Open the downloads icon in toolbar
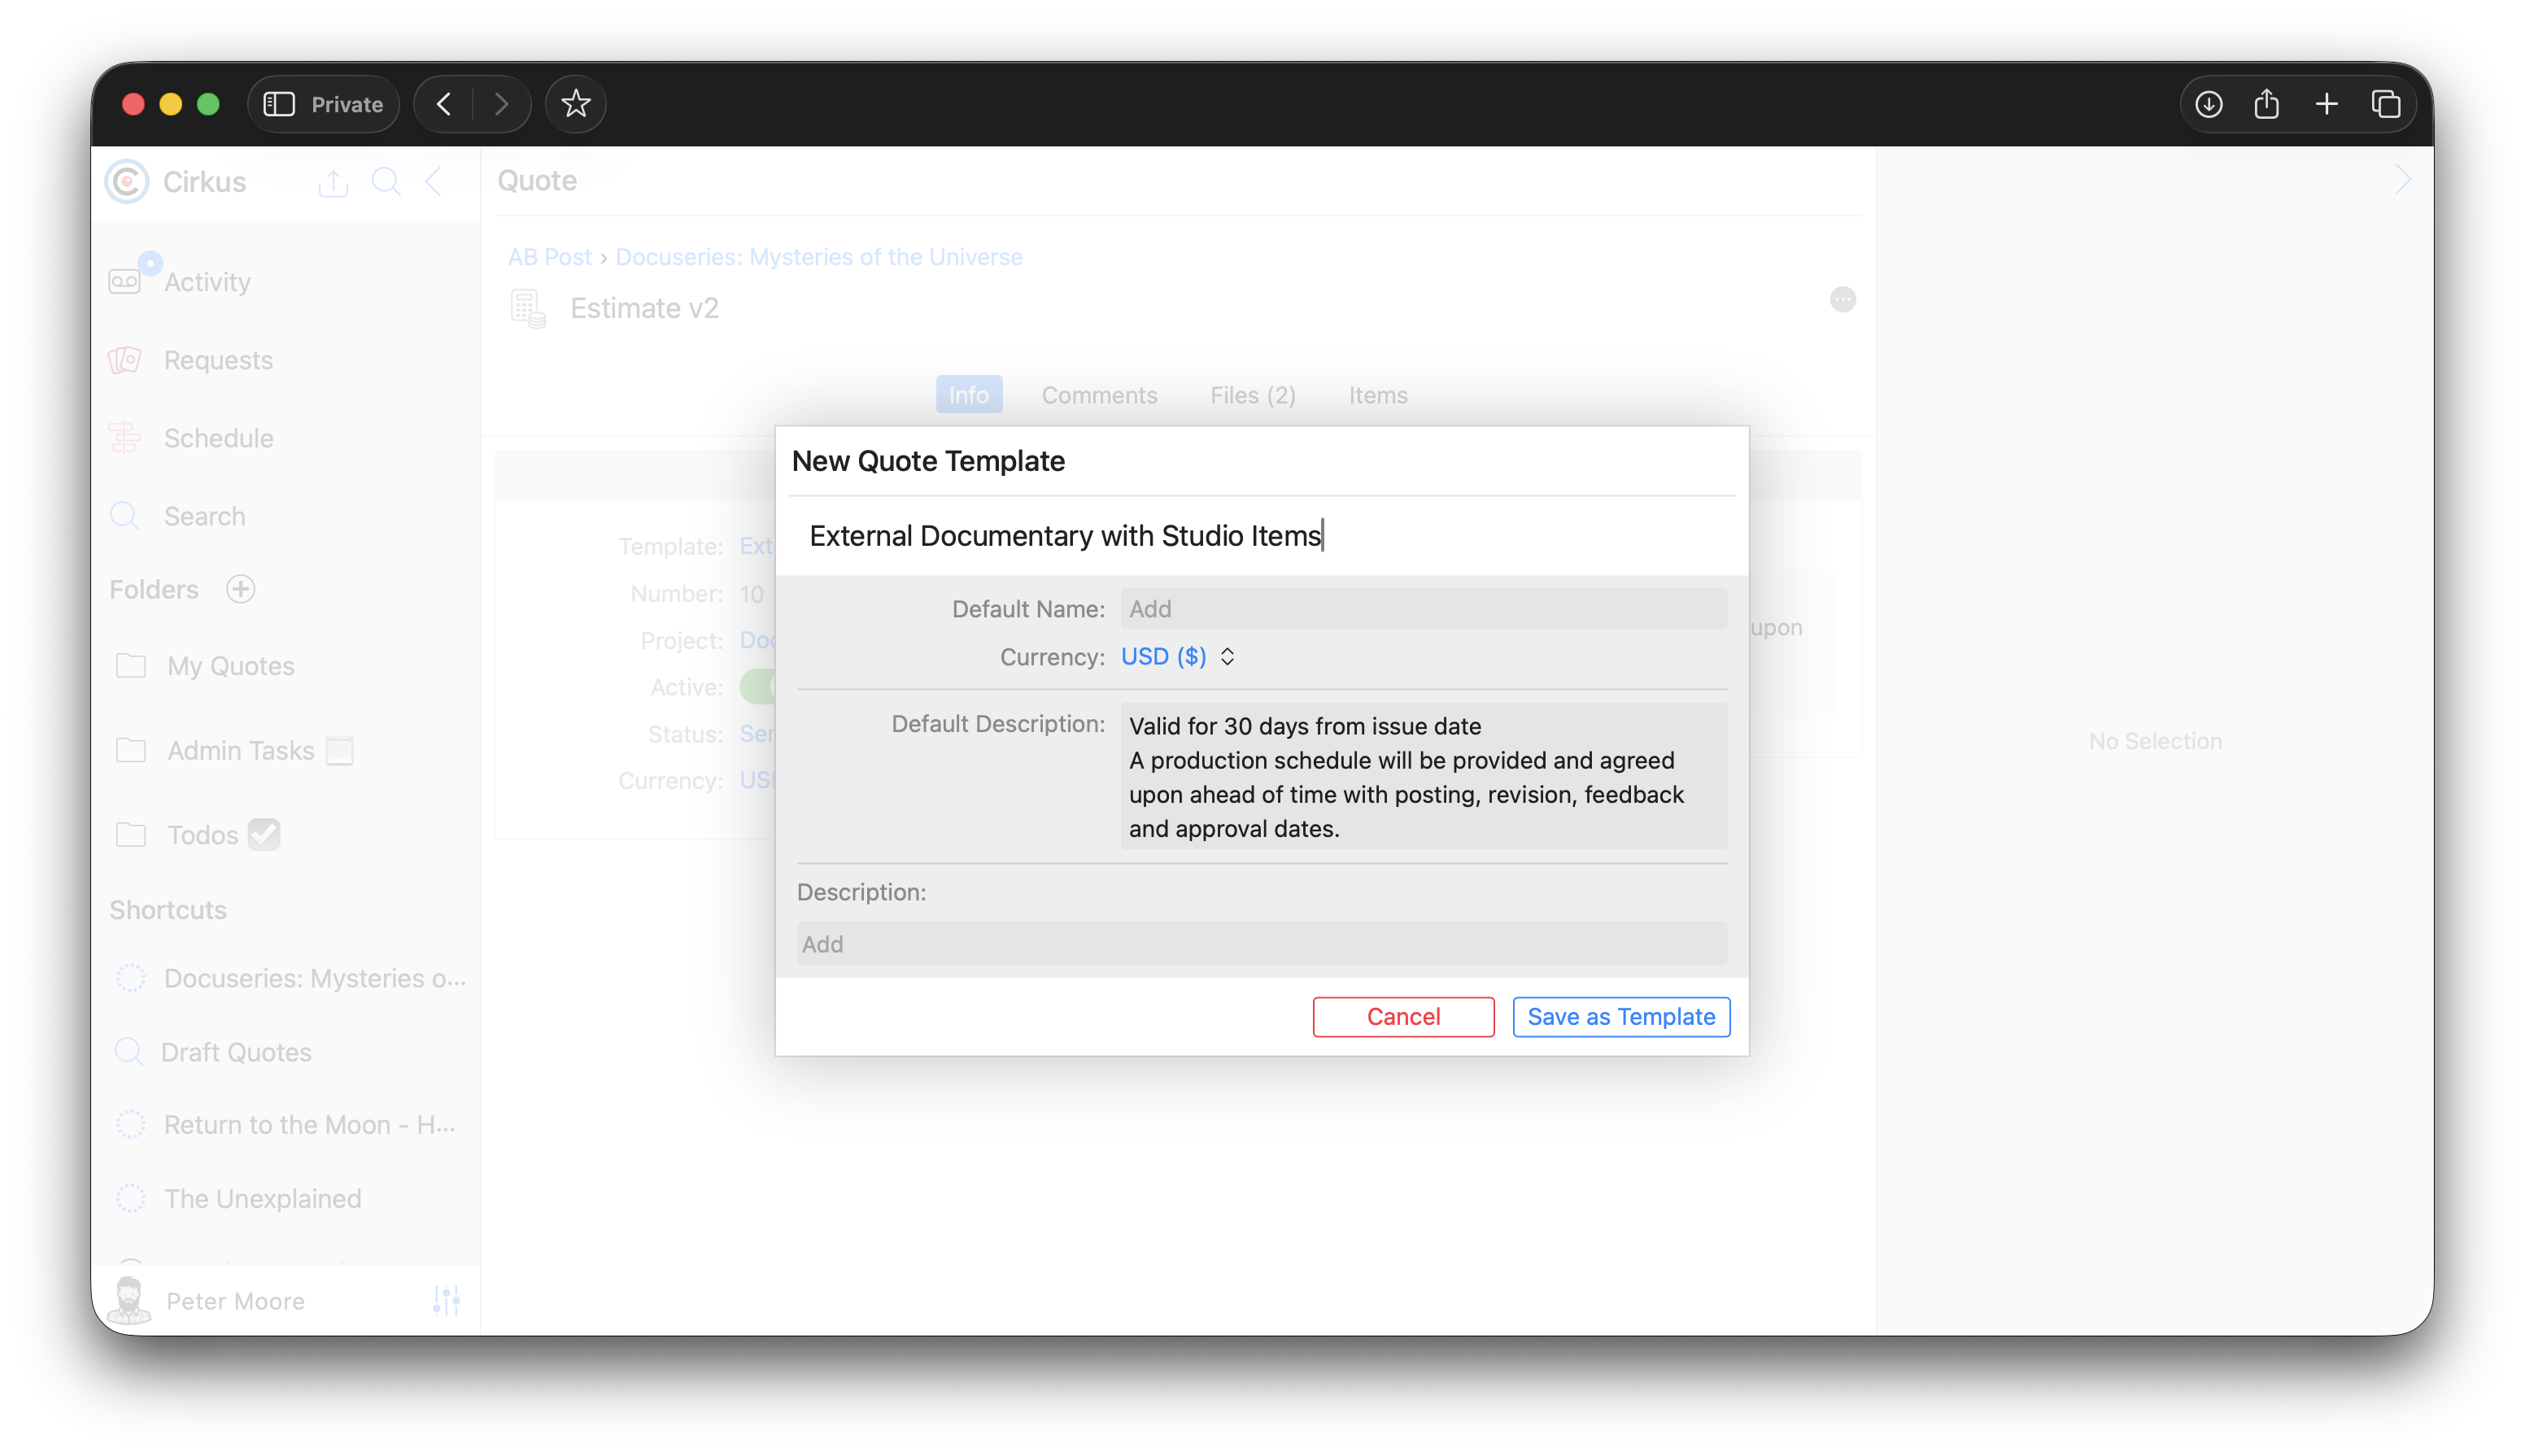Screen dimensions: 2525x1456 click(2208, 104)
